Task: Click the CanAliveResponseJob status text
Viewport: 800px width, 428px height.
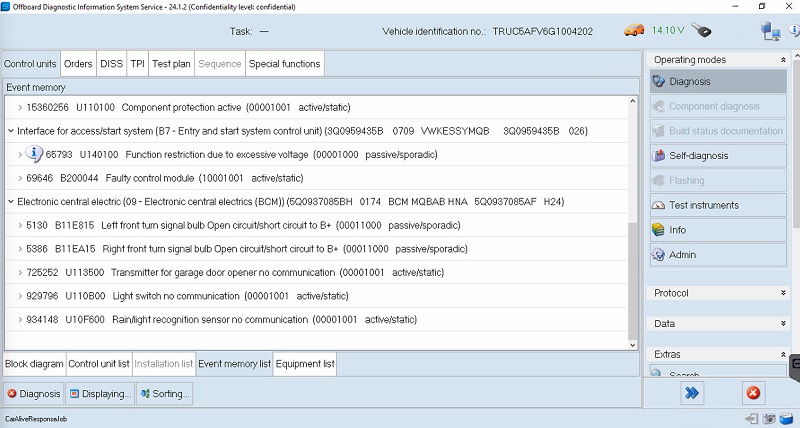Action: tap(36, 419)
